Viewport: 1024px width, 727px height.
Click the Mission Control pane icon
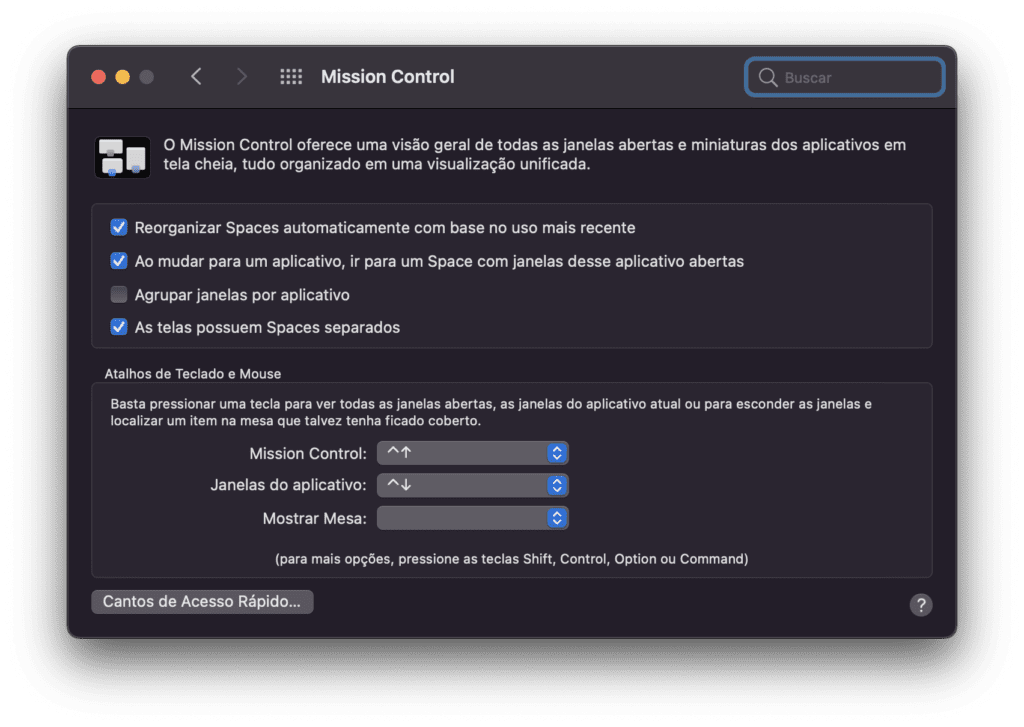(122, 157)
